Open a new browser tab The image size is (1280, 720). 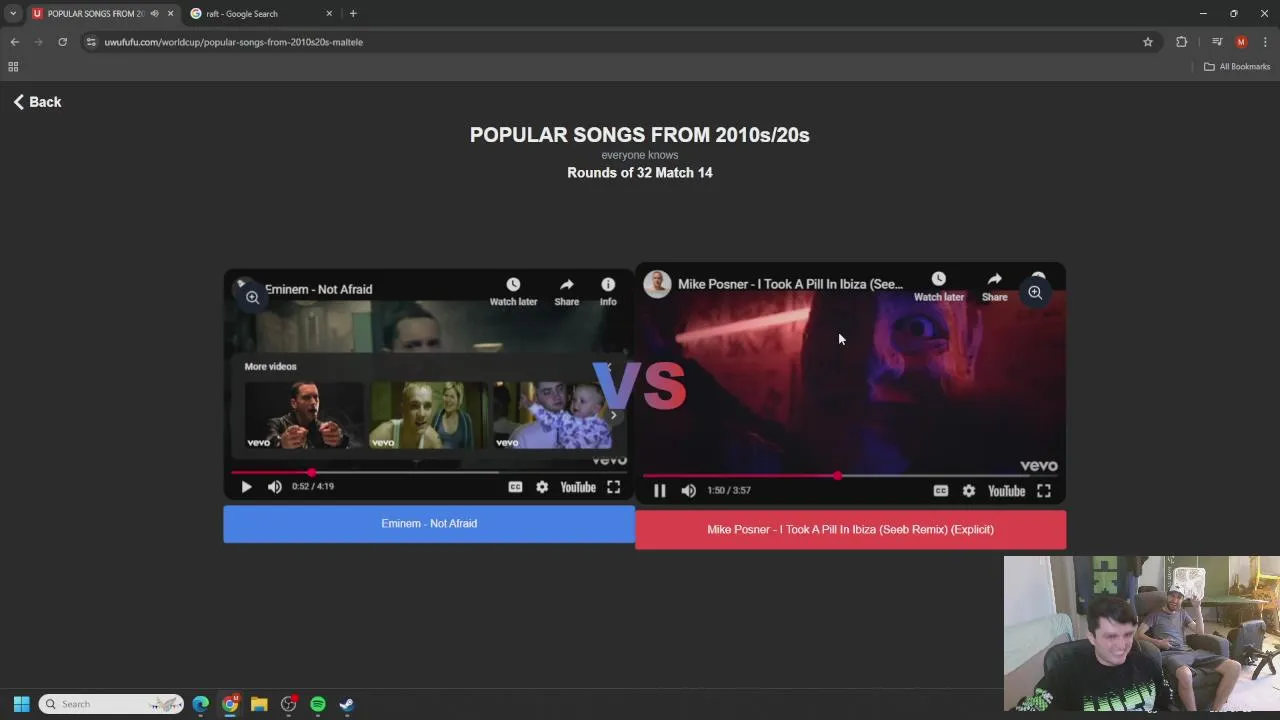[353, 14]
